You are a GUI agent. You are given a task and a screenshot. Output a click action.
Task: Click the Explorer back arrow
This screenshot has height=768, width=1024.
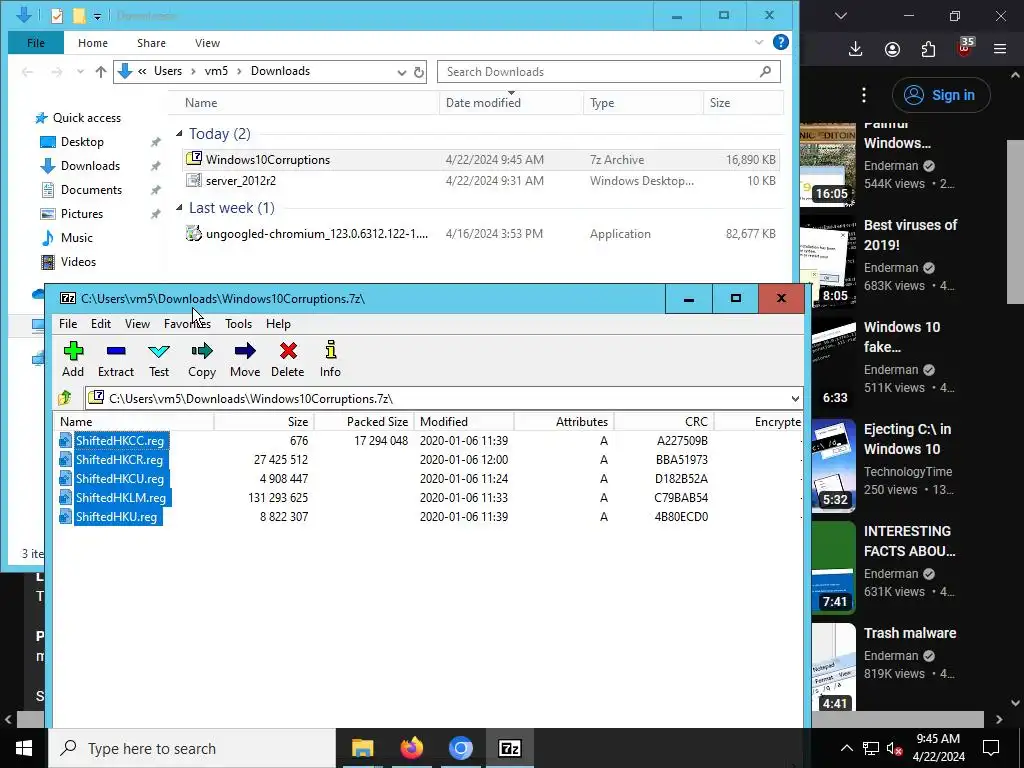tap(27, 72)
